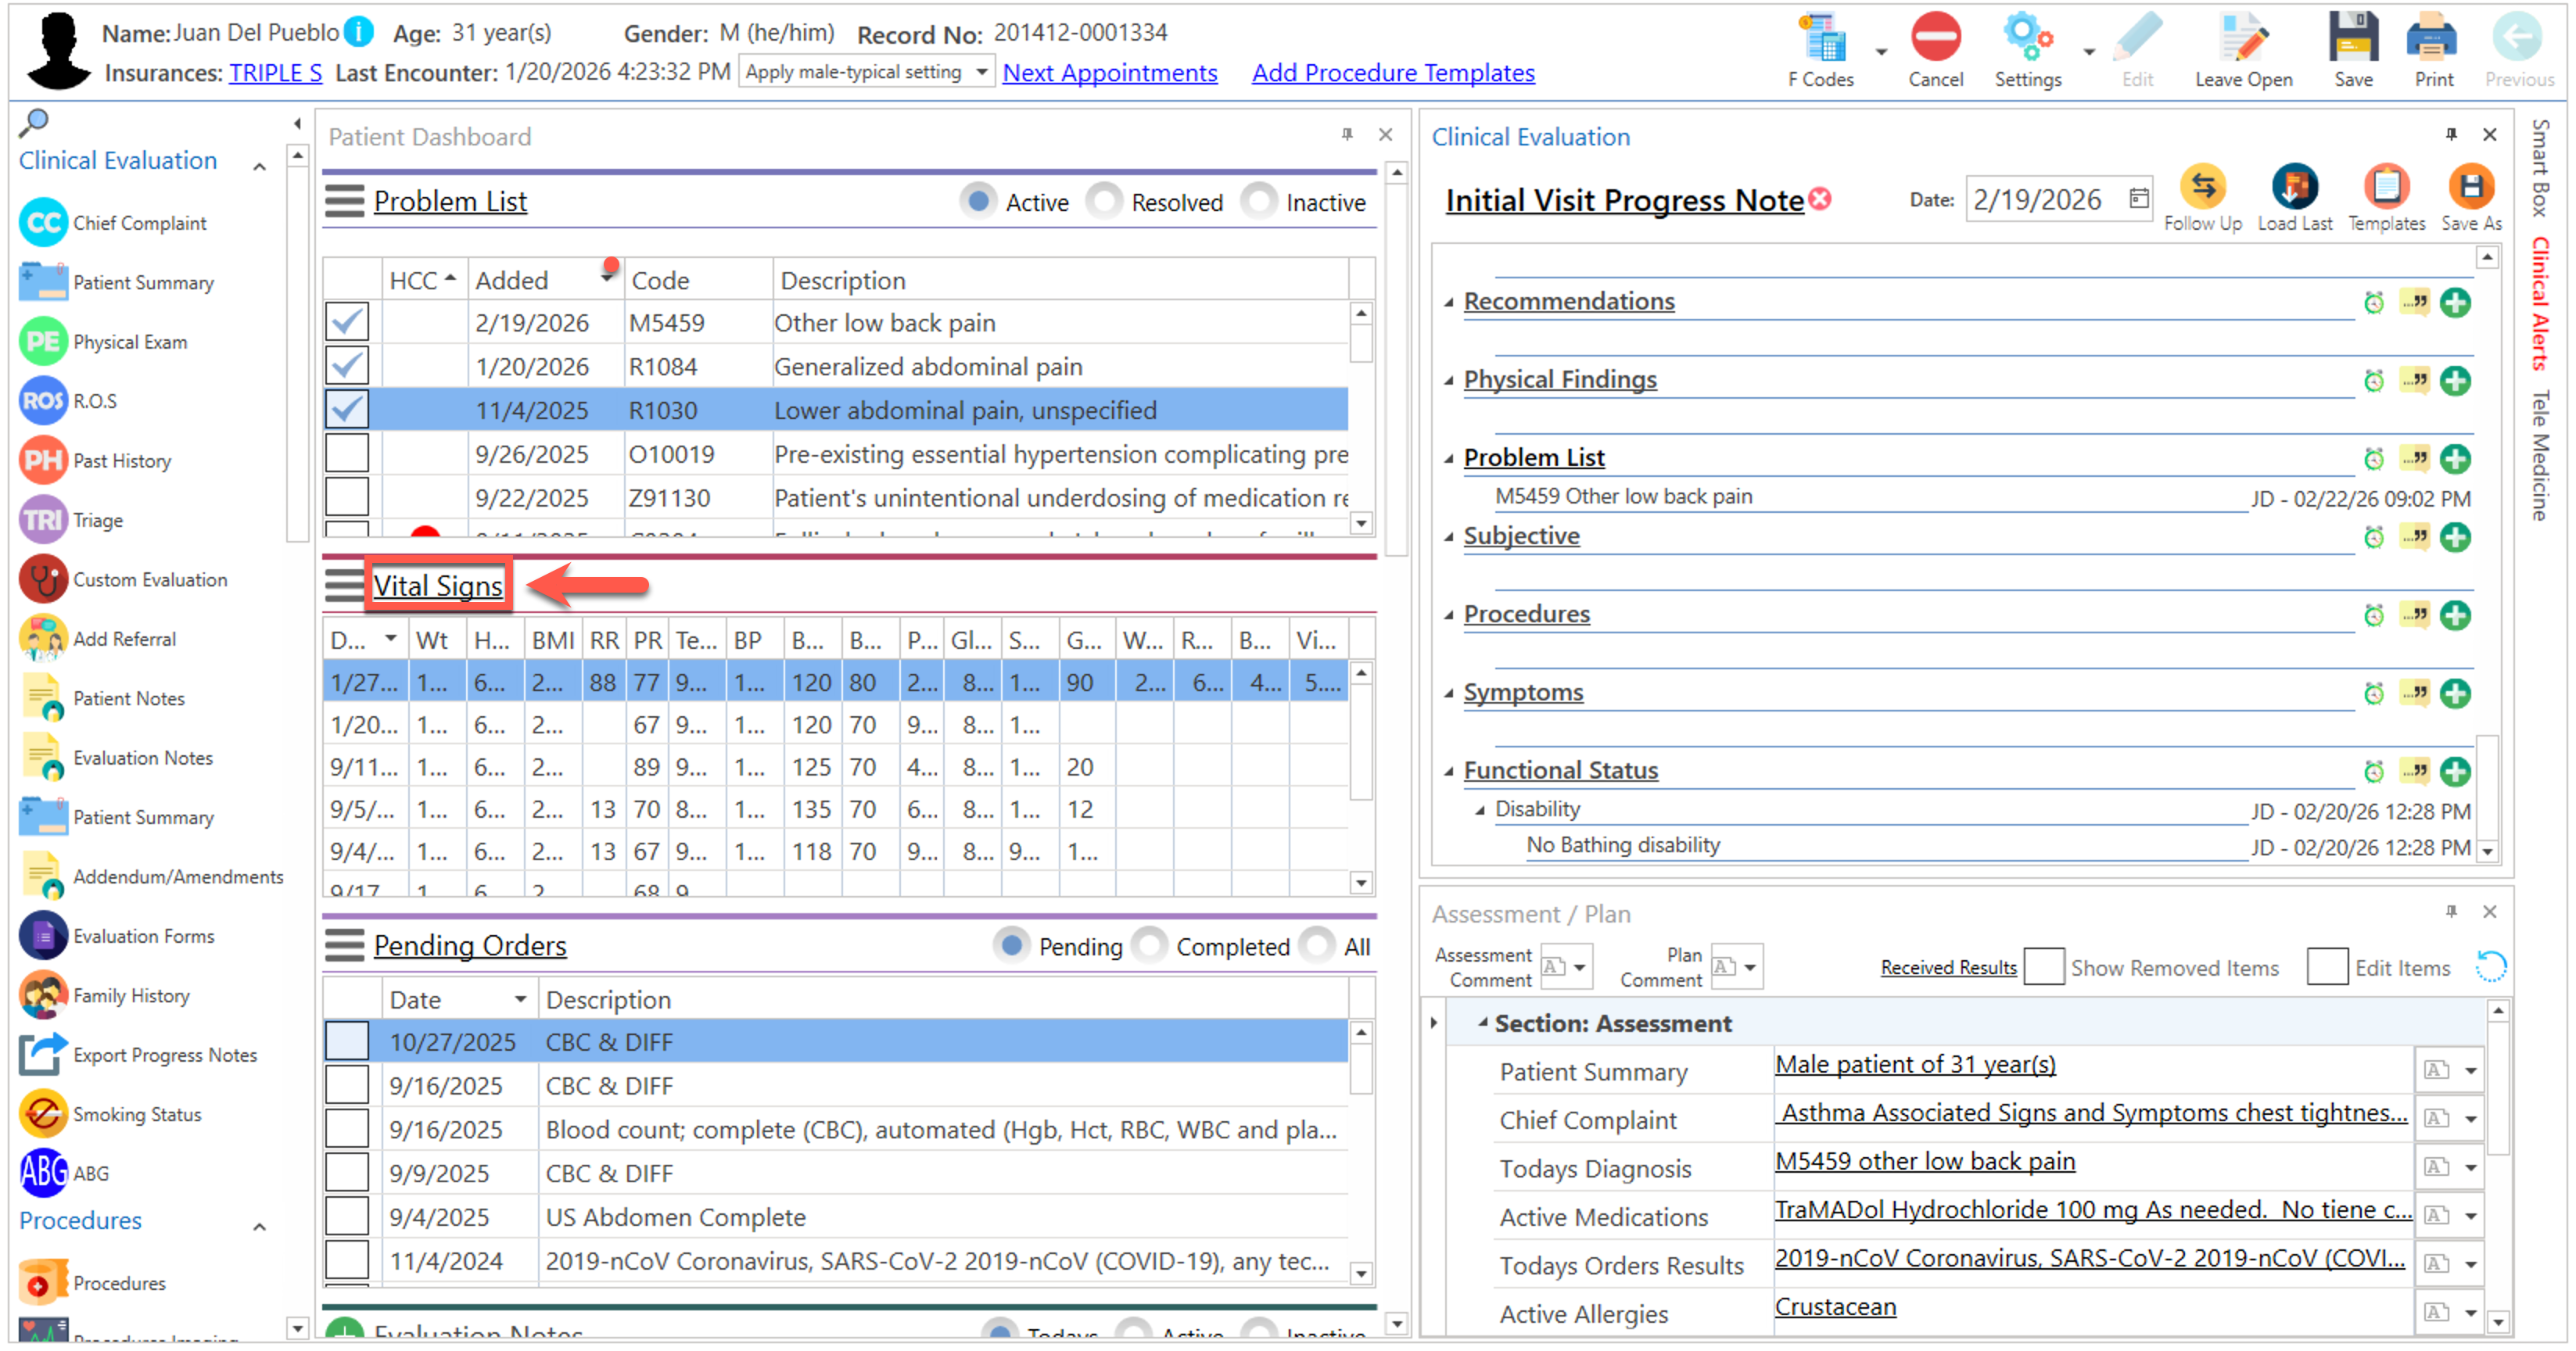
Task: Open the Clinical Alerts side tab
Action: pyautogui.click(x=2541, y=304)
